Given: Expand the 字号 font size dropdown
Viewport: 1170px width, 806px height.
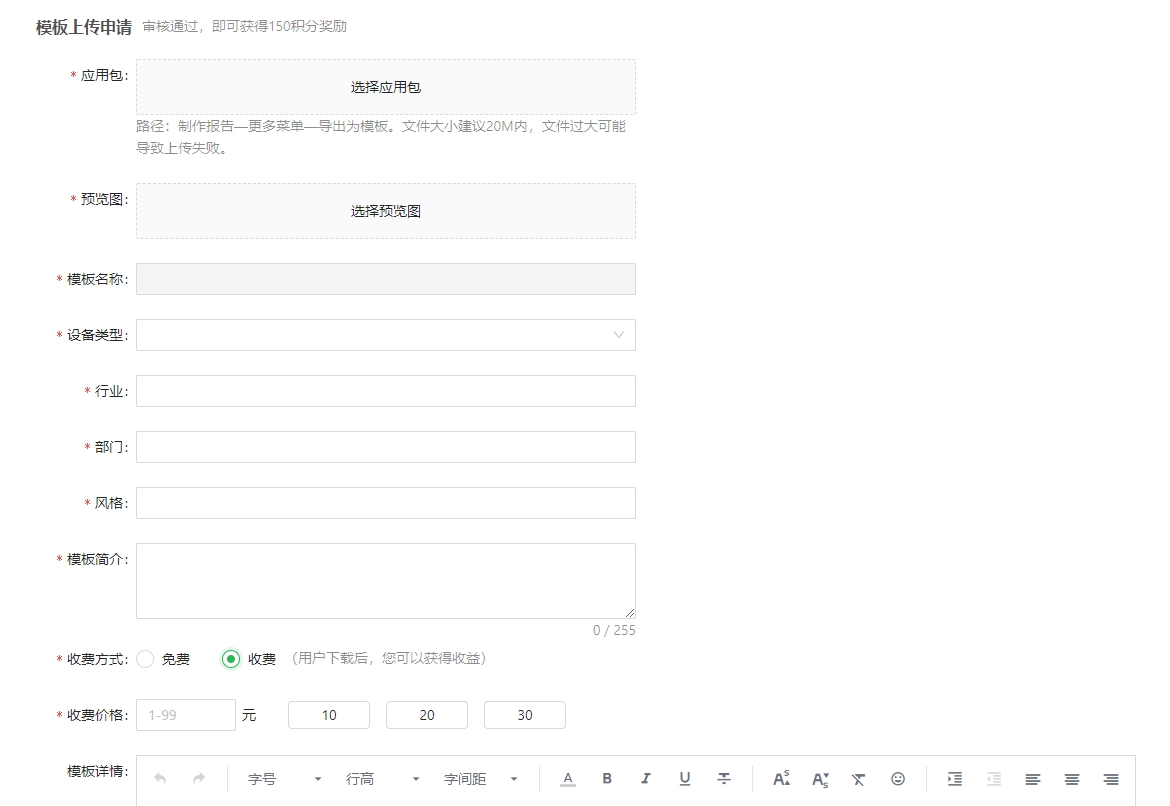Looking at the screenshot, I should point(285,779).
